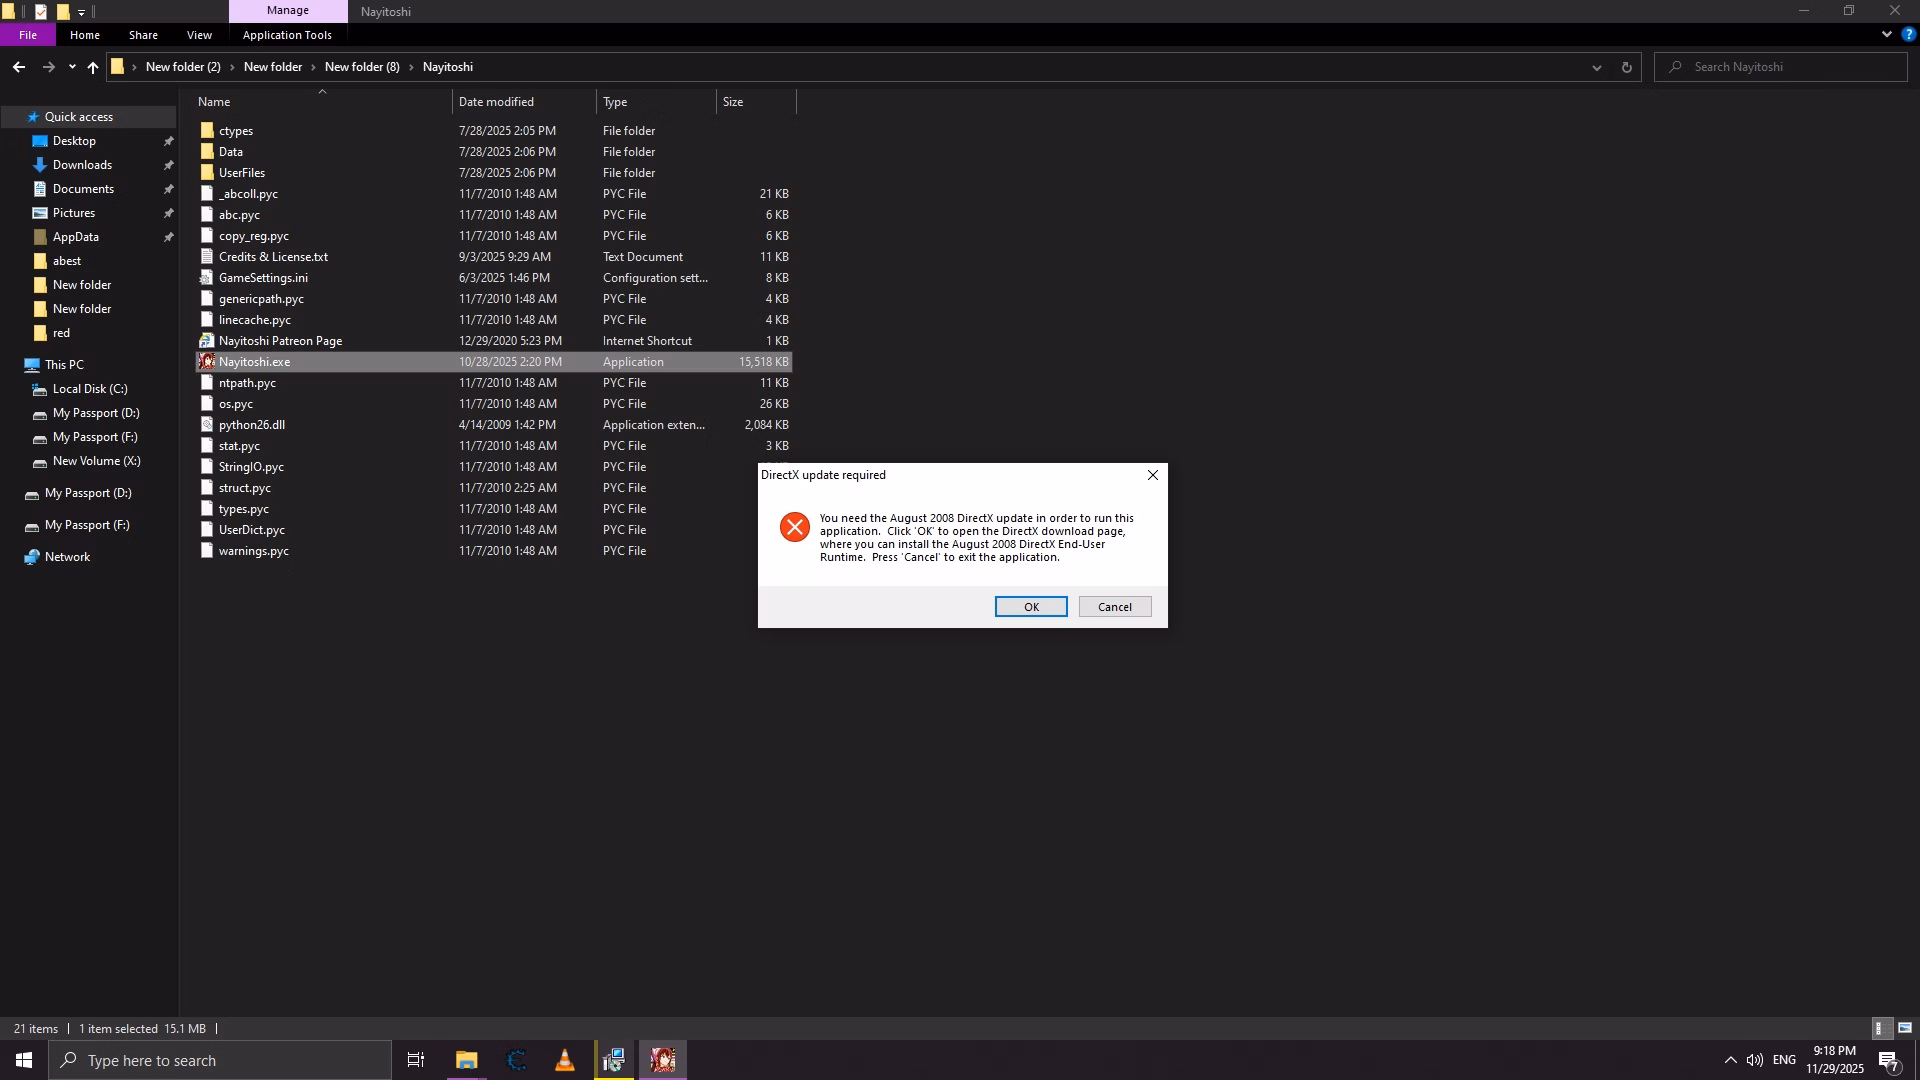Click the volume speaker tray icon
This screenshot has width=1920, height=1080.
1754,1060
